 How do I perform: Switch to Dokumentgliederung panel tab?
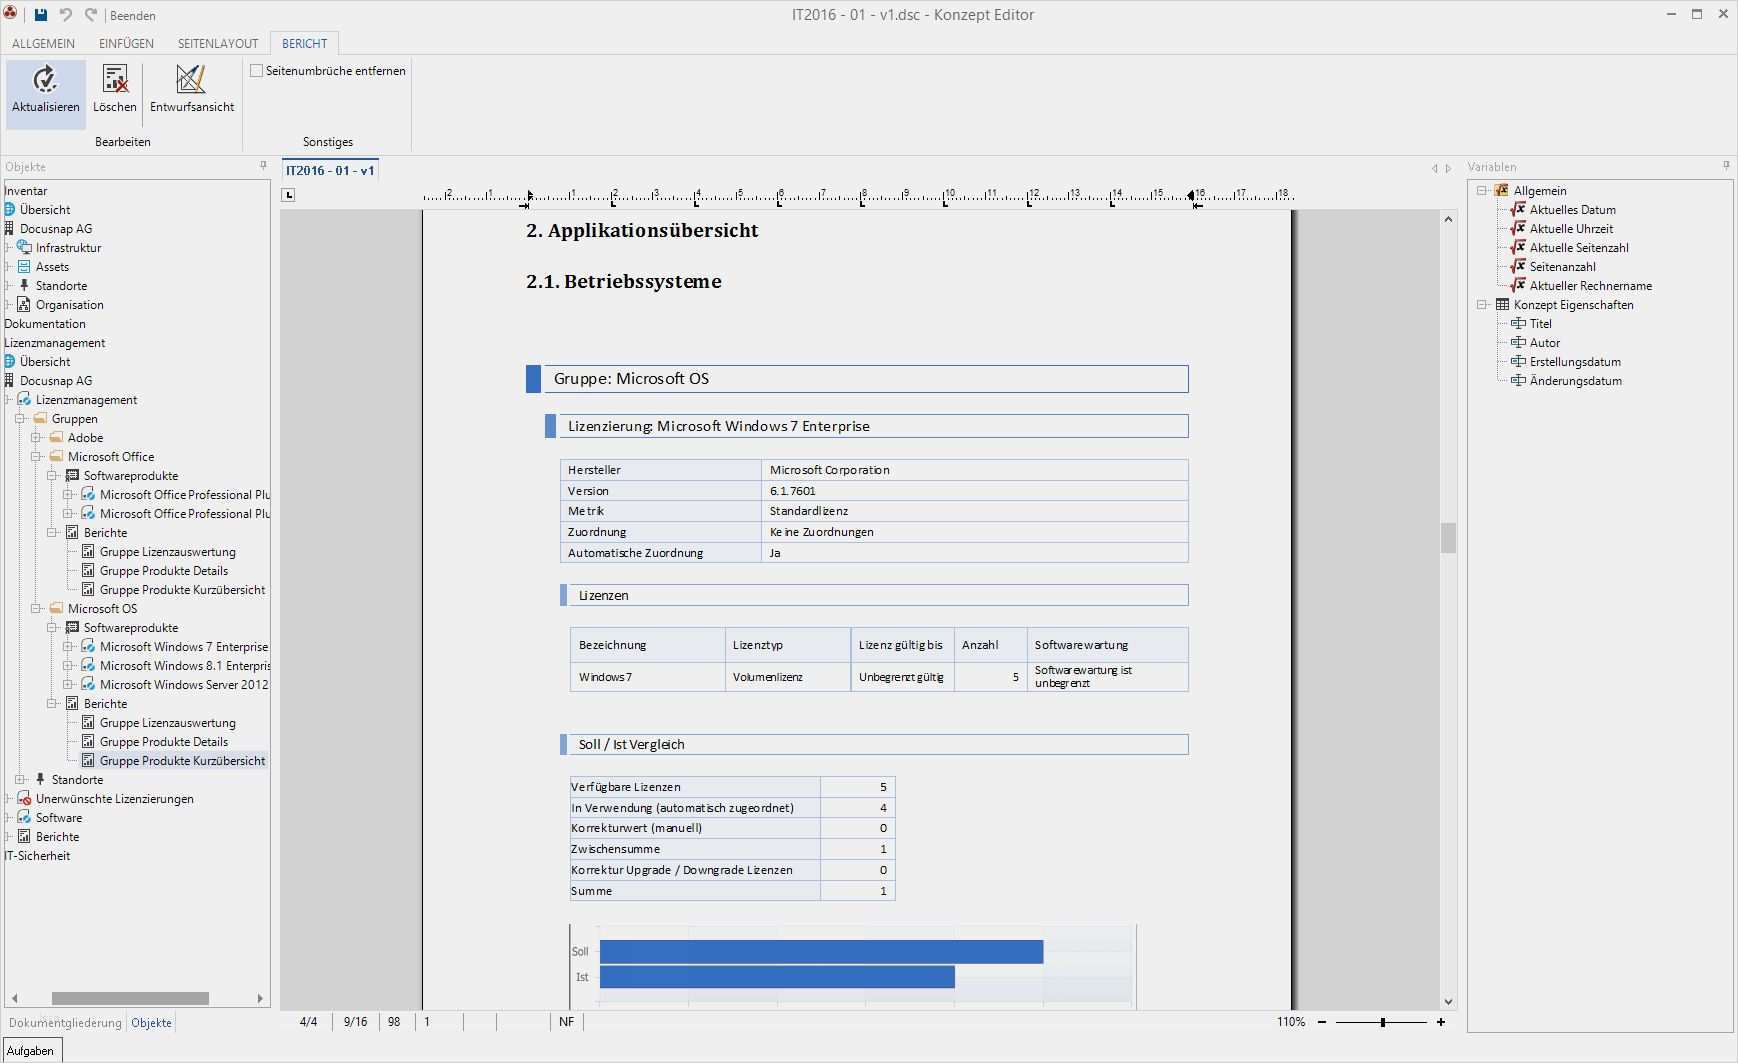(65, 1023)
